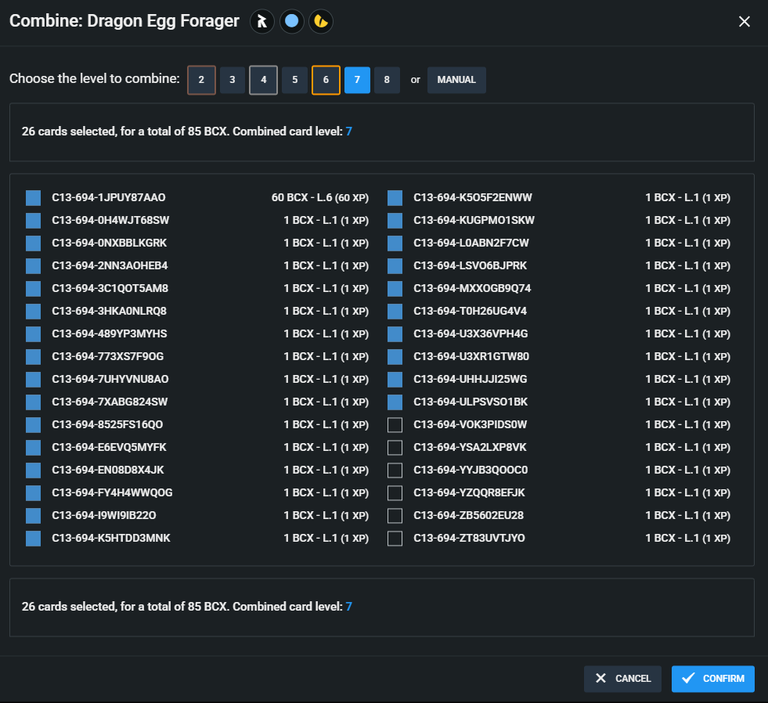Uncheck card C13-694-3HKA0NLRQ8
Image resolution: width=768 pixels, height=703 pixels.
click(33, 311)
